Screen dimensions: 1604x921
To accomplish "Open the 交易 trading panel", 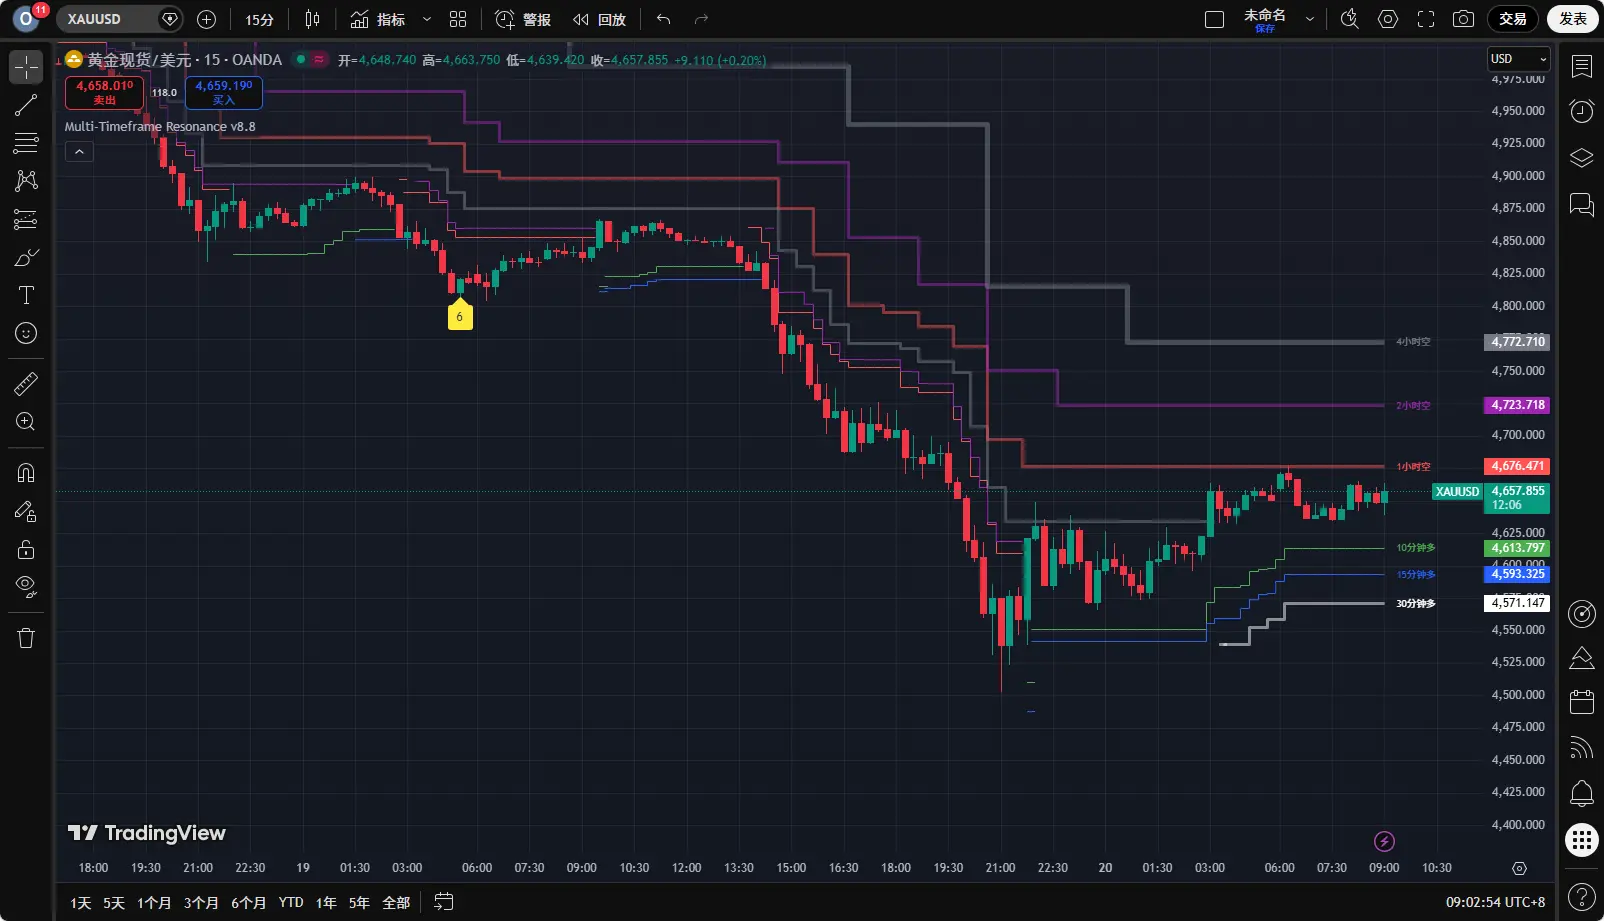I will [1513, 19].
